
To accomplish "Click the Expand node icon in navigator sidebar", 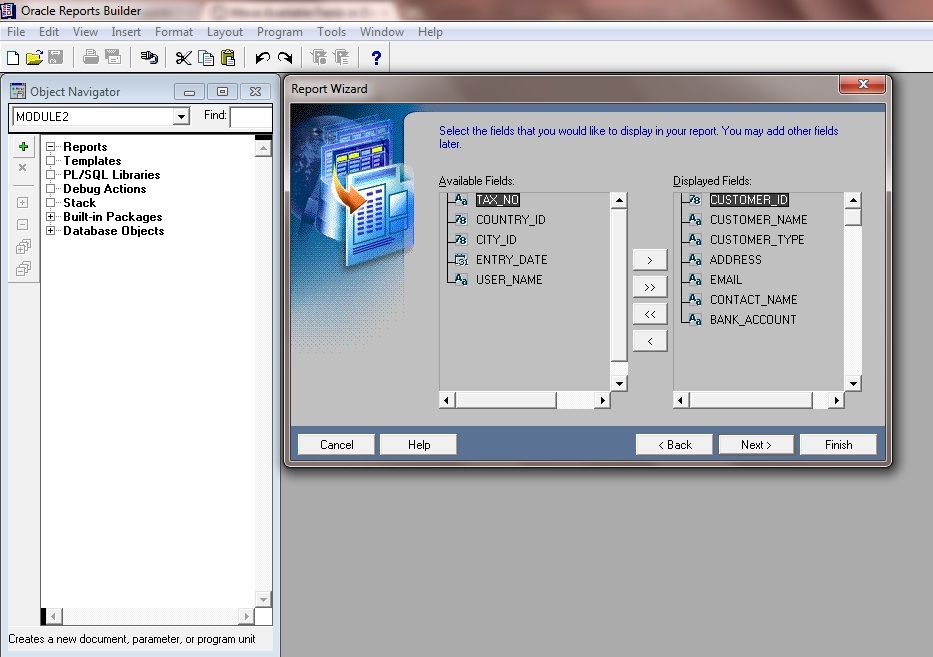I will point(23,202).
